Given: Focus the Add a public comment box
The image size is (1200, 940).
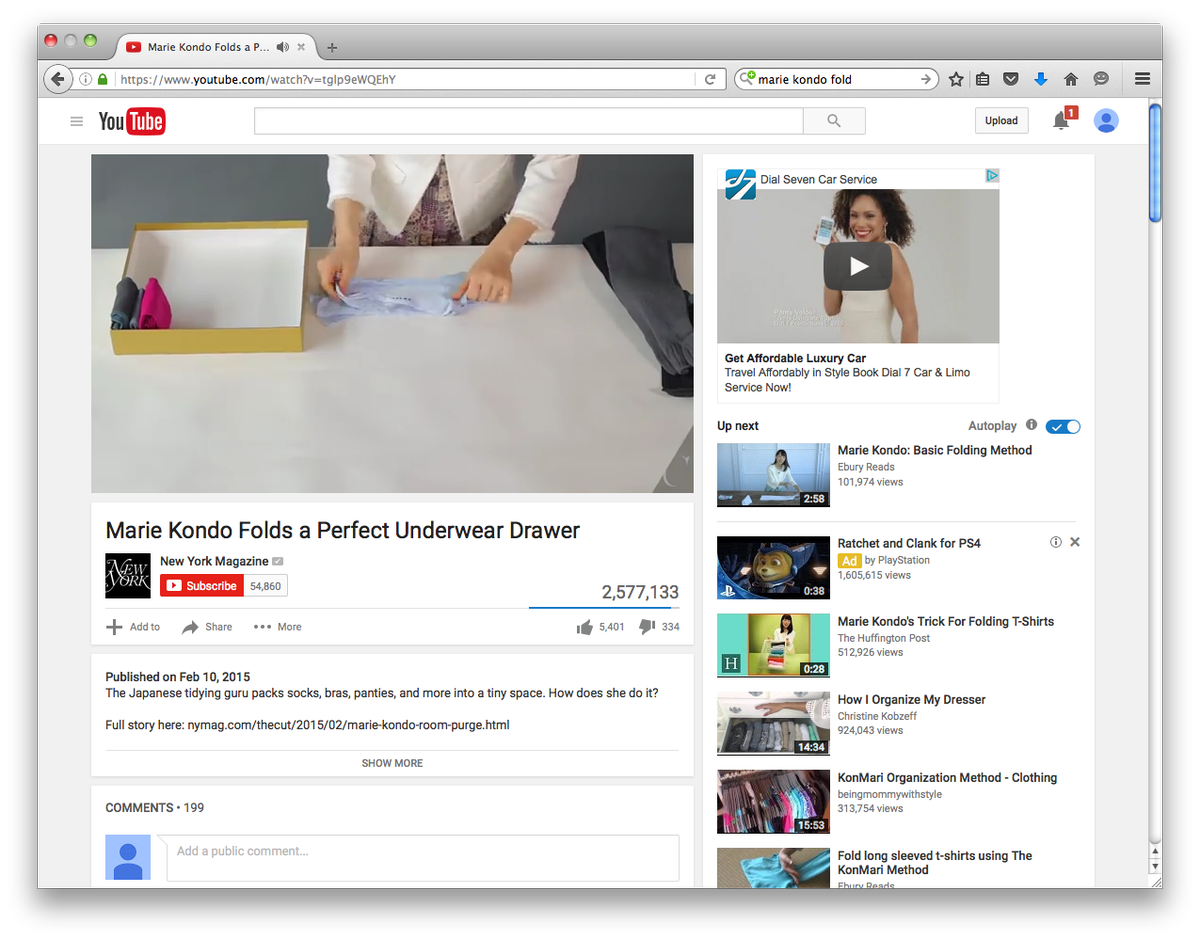Looking at the screenshot, I should coord(423,858).
